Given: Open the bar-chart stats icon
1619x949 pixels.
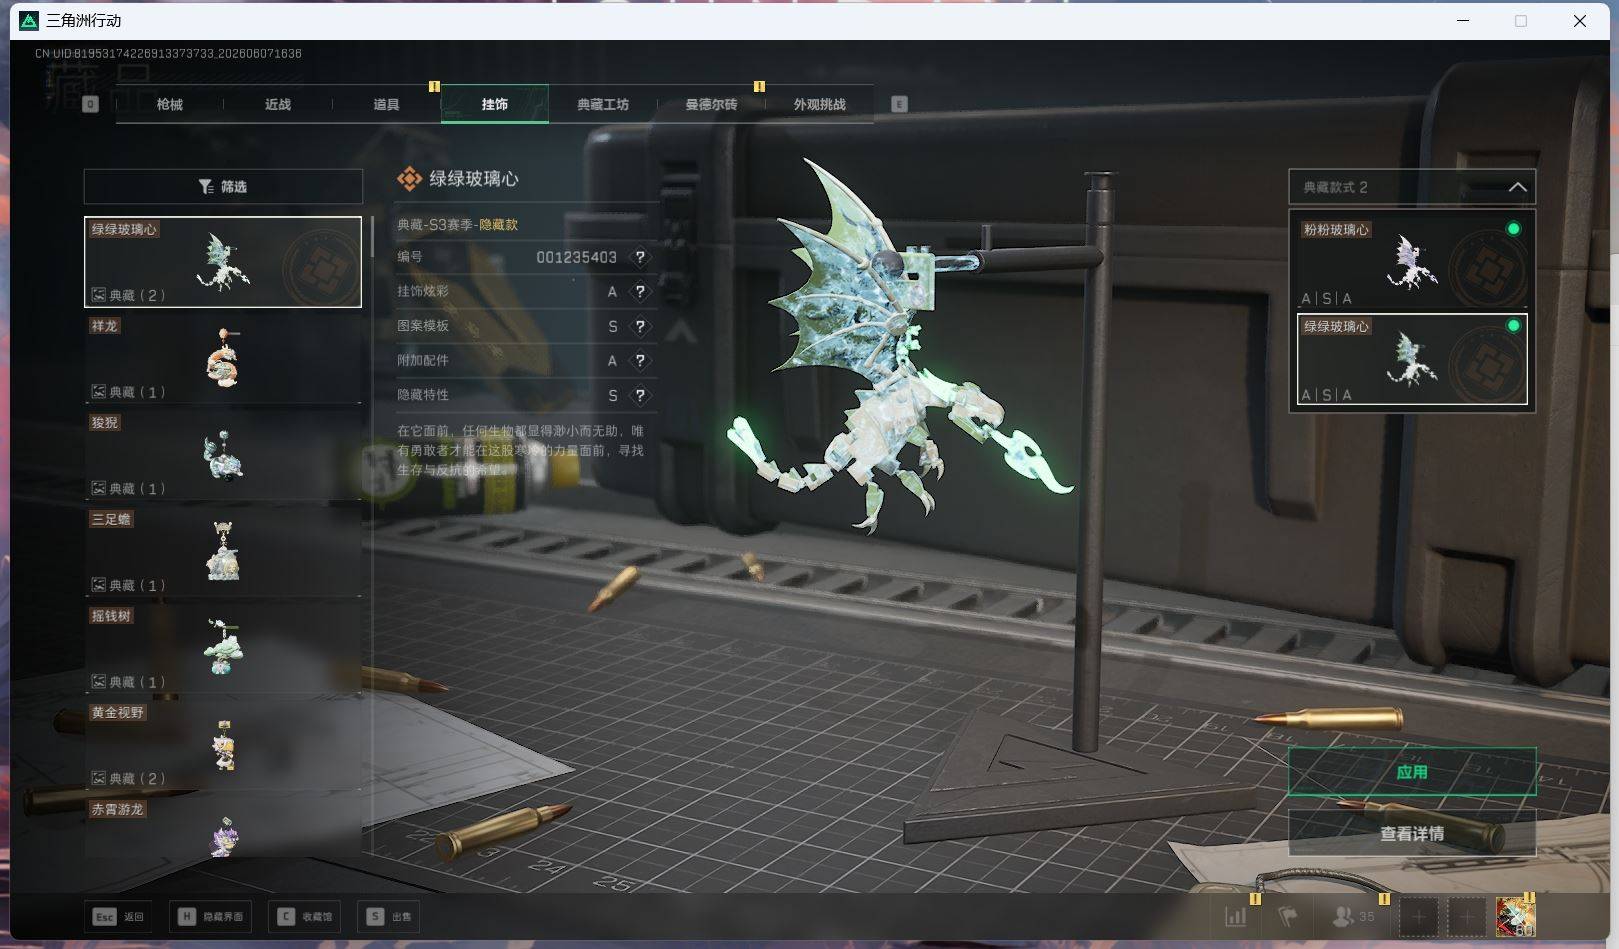Looking at the screenshot, I should coord(1236,916).
